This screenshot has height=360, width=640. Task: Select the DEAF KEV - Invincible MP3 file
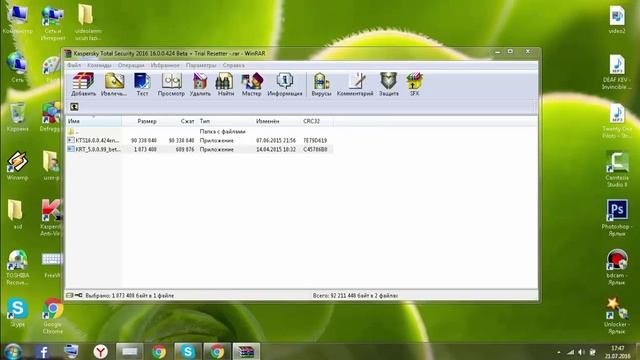click(x=617, y=72)
